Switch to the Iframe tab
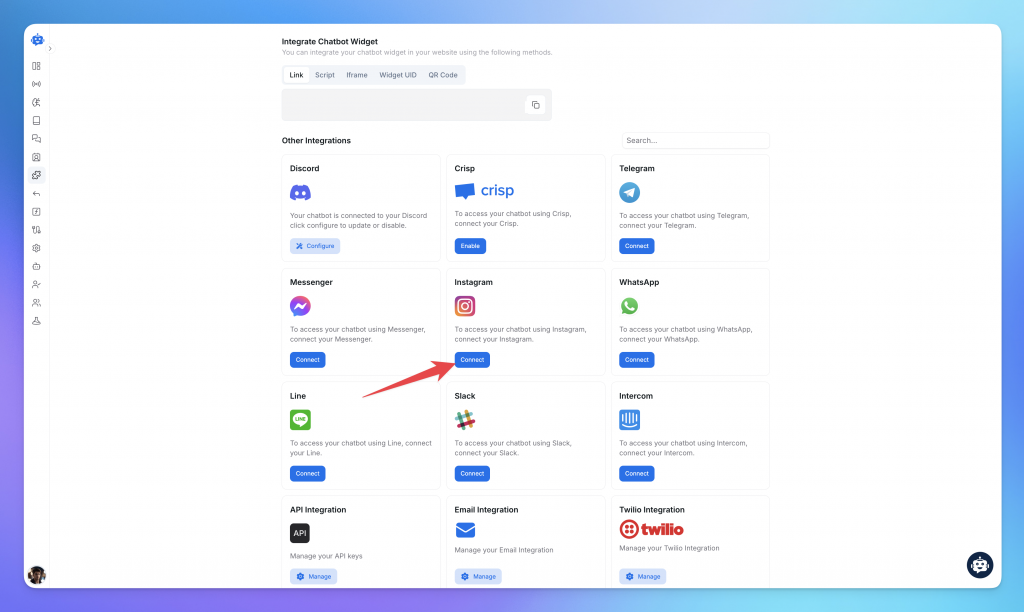This screenshot has width=1024, height=612. [x=357, y=75]
